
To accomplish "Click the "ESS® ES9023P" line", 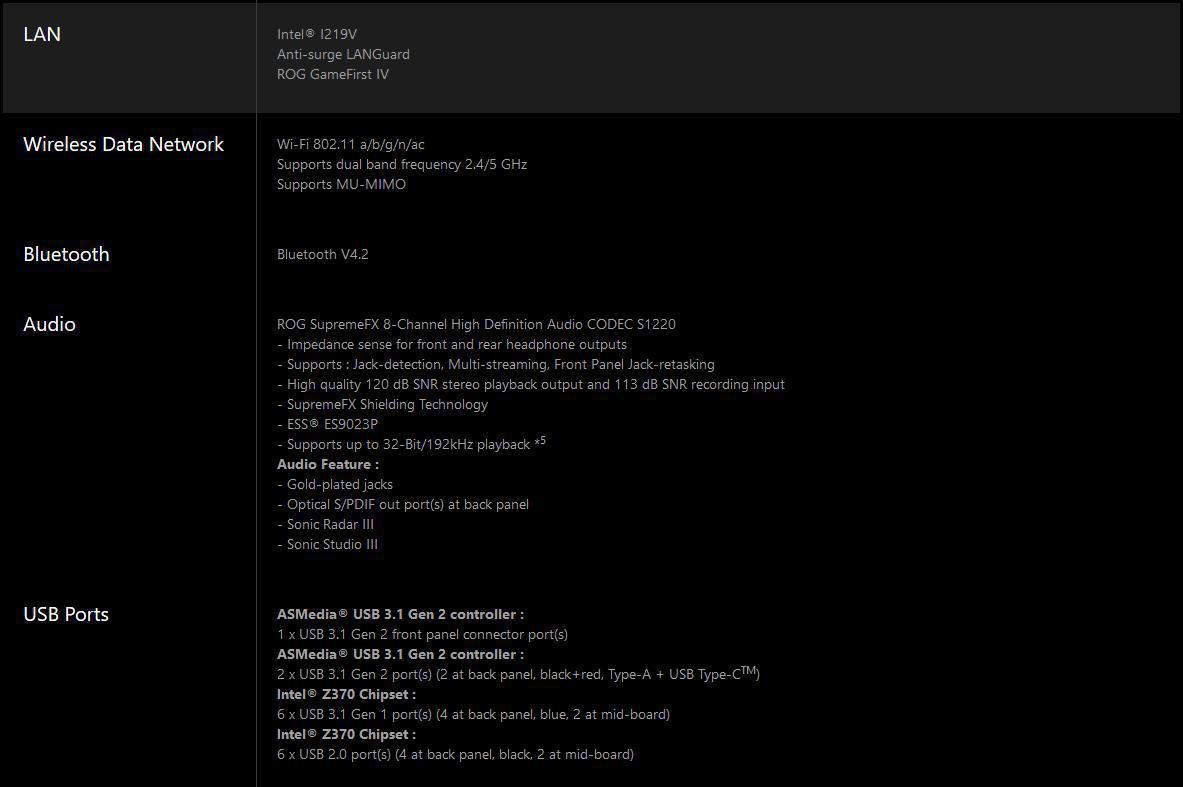I will point(327,424).
